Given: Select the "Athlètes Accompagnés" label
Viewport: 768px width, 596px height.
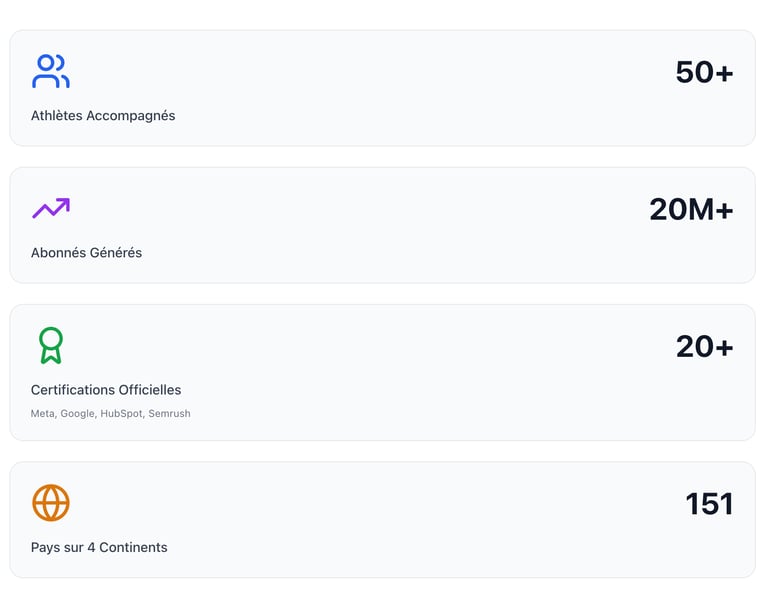Looking at the screenshot, I should [103, 116].
